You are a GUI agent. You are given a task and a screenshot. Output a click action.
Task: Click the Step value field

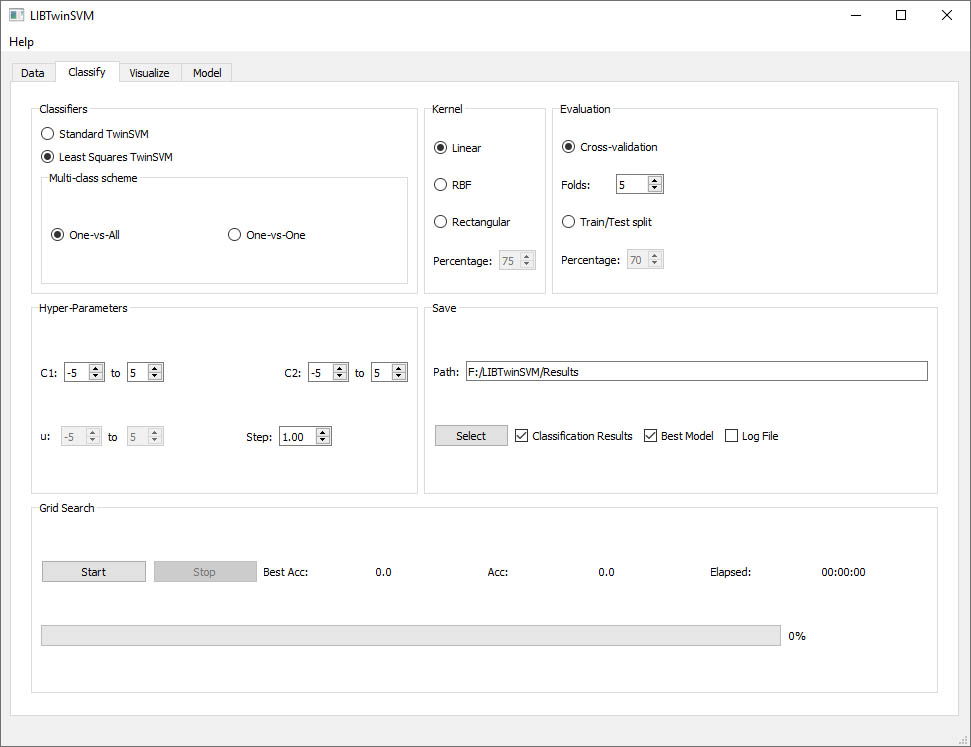point(298,436)
